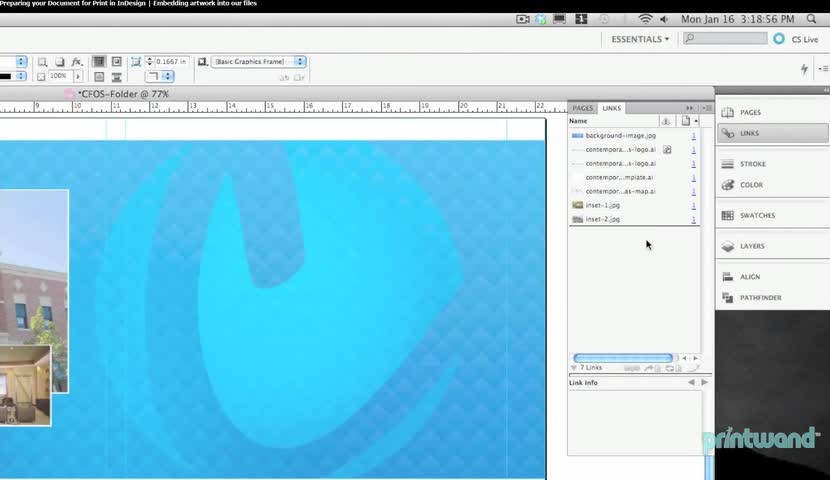Click the interior room photo on canvas
The image size is (830, 480).
(x=25, y=385)
